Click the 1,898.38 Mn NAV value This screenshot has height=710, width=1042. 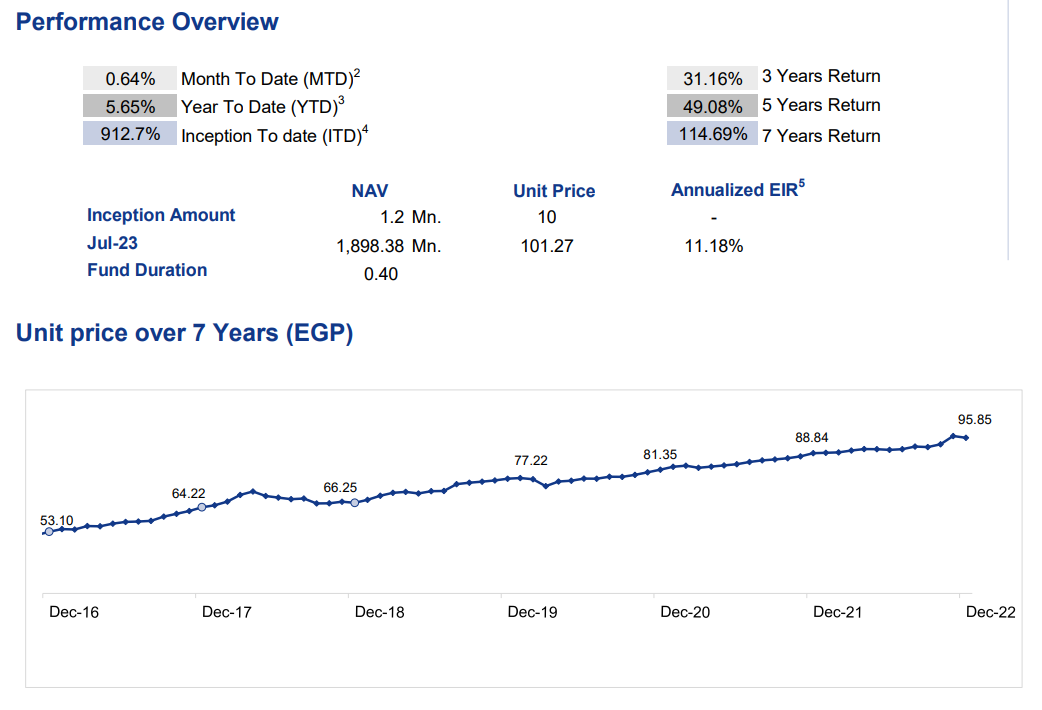tap(372, 247)
